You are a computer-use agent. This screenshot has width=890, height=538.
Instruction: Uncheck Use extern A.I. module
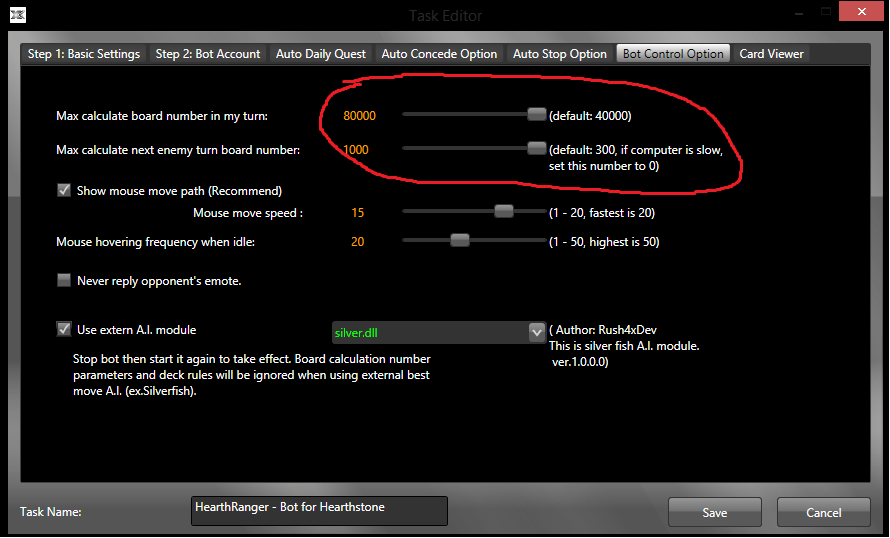[64, 329]
